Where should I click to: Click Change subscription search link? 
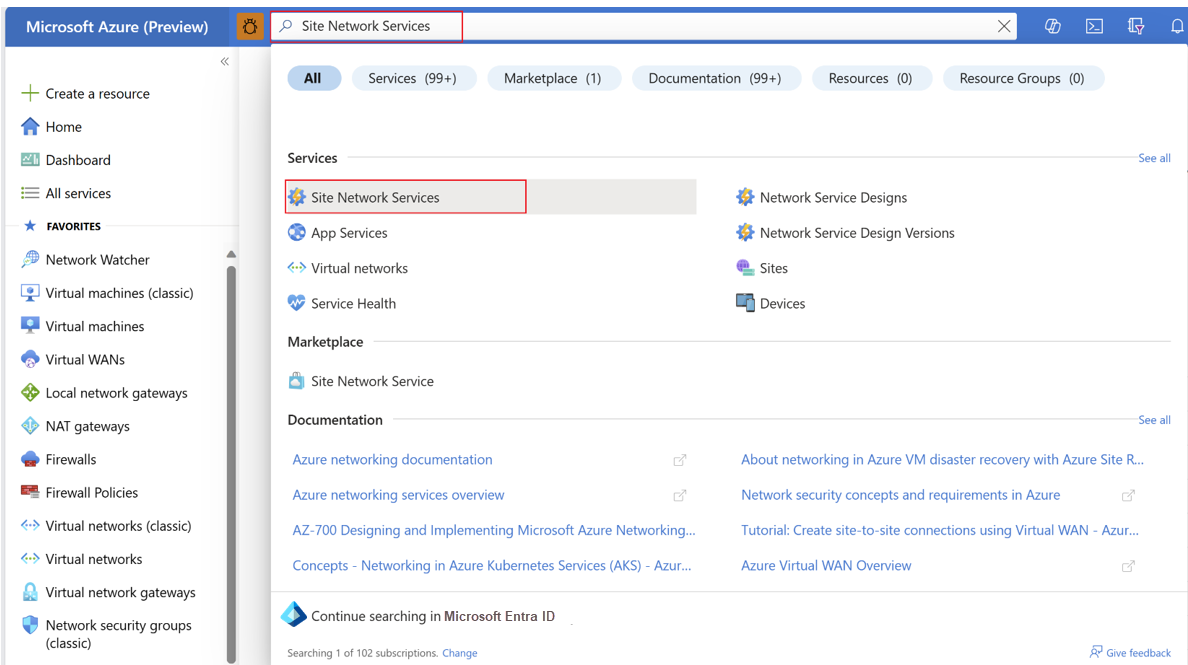(459, 653)
